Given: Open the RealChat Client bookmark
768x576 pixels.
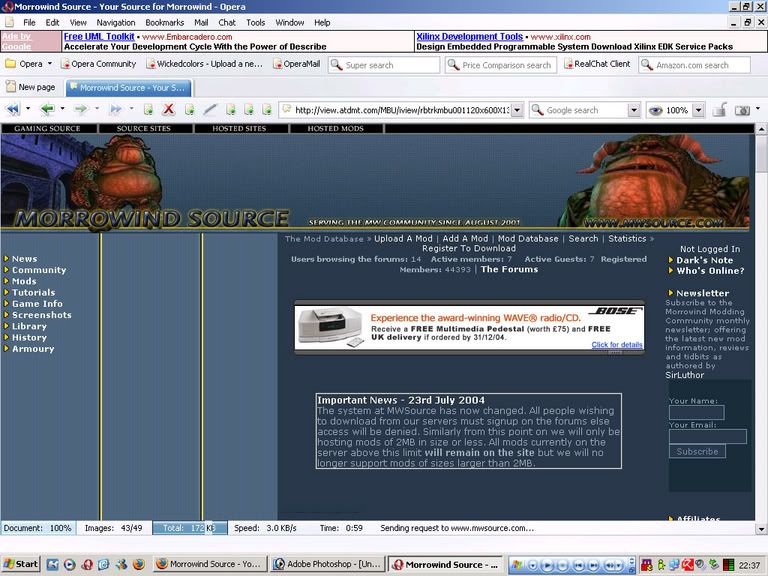Looking at the screenshot, I should coord(597,64).
